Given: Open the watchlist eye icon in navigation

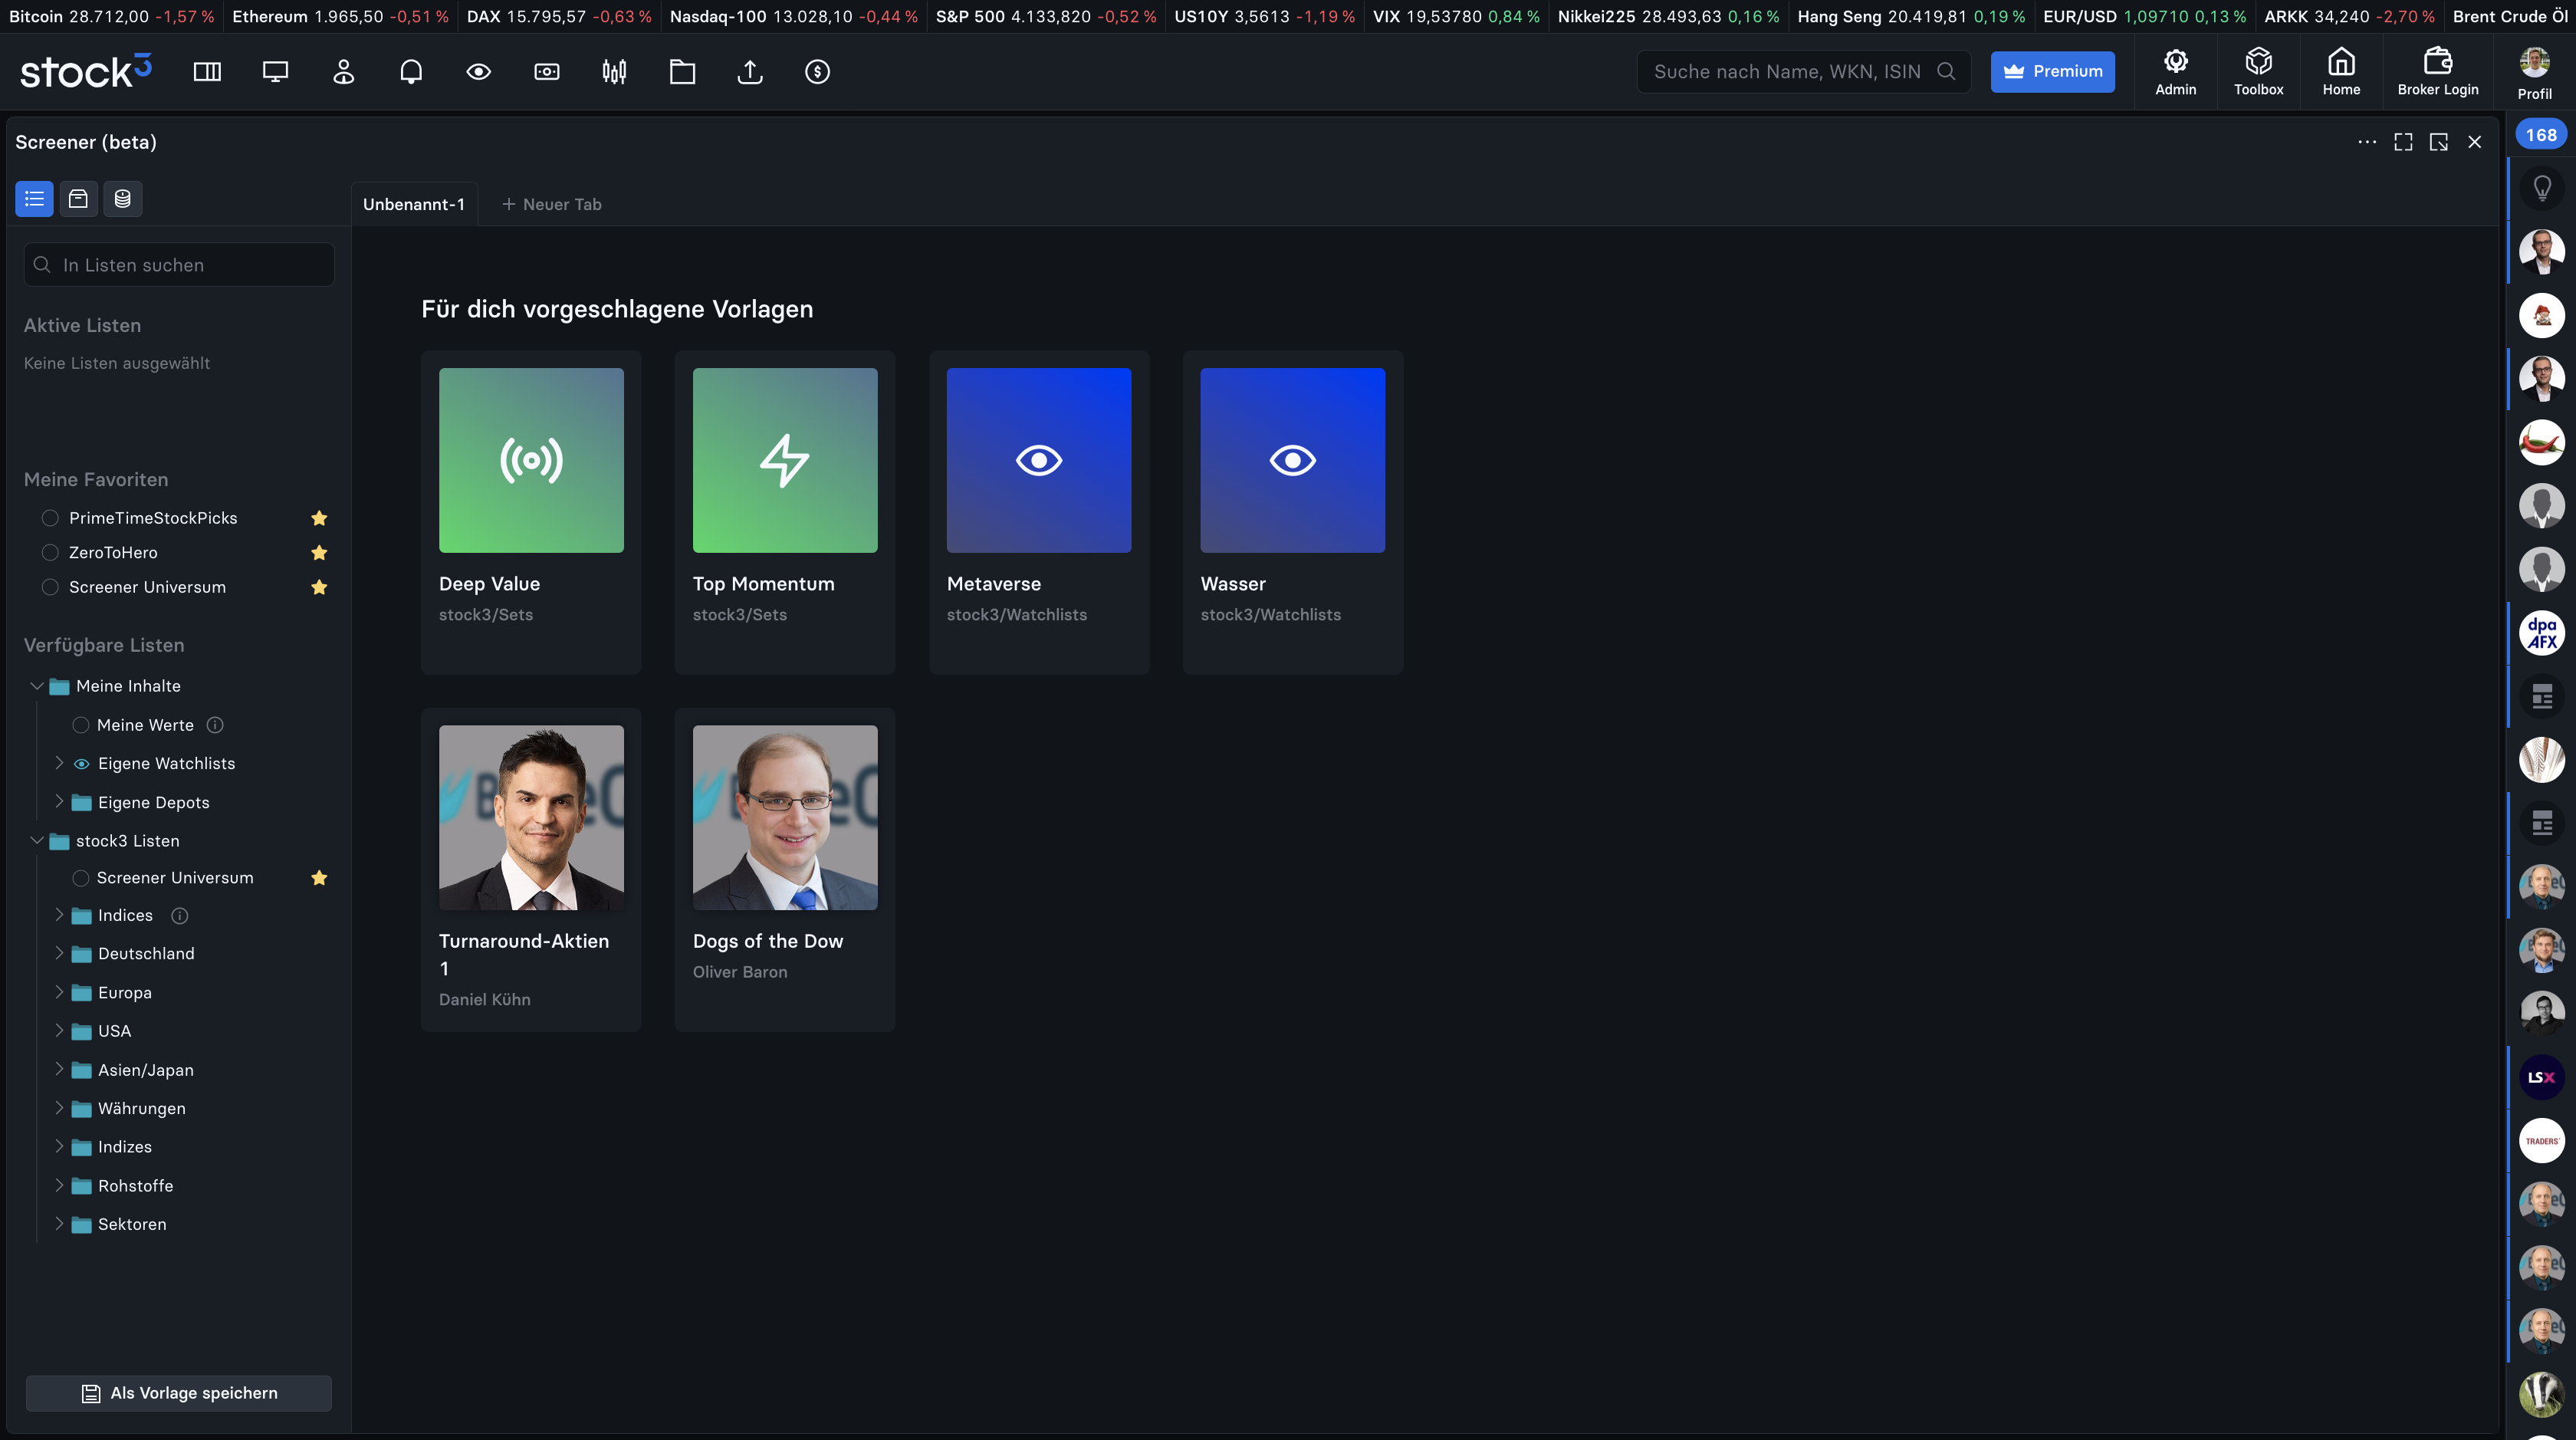Looking at the screenshot, I should click(479, 72).
